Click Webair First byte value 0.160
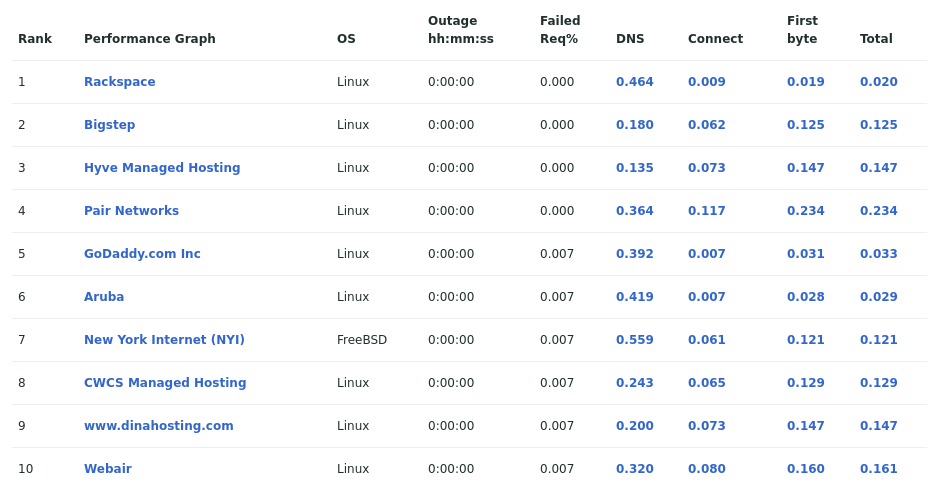 (x=805, y=468)
